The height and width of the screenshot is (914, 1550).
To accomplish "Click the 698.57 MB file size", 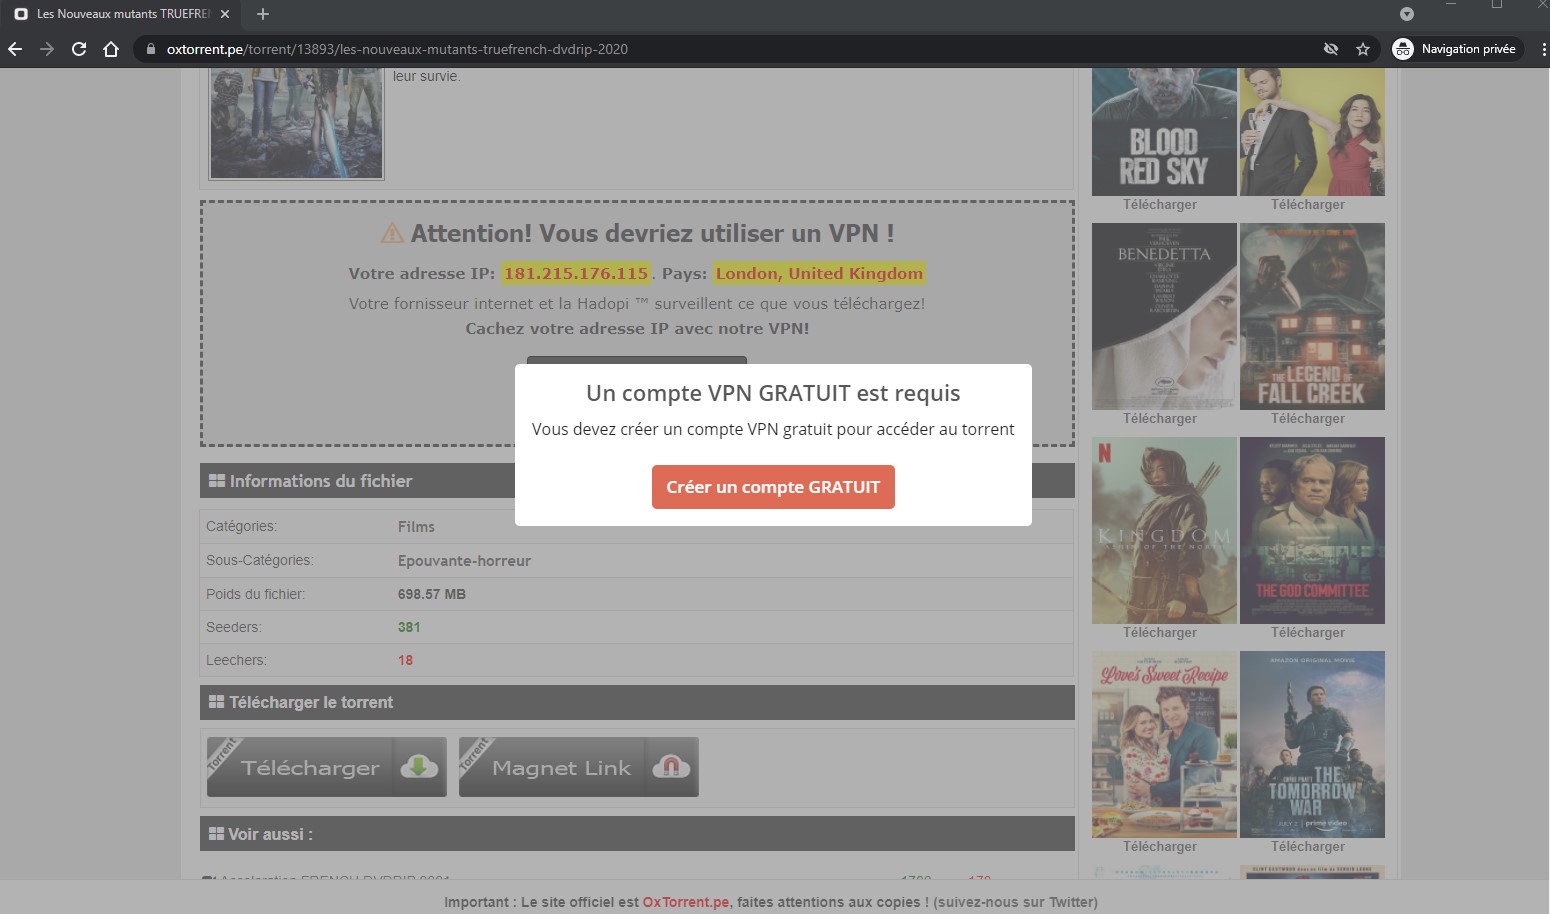I will (x=432, y=594).
